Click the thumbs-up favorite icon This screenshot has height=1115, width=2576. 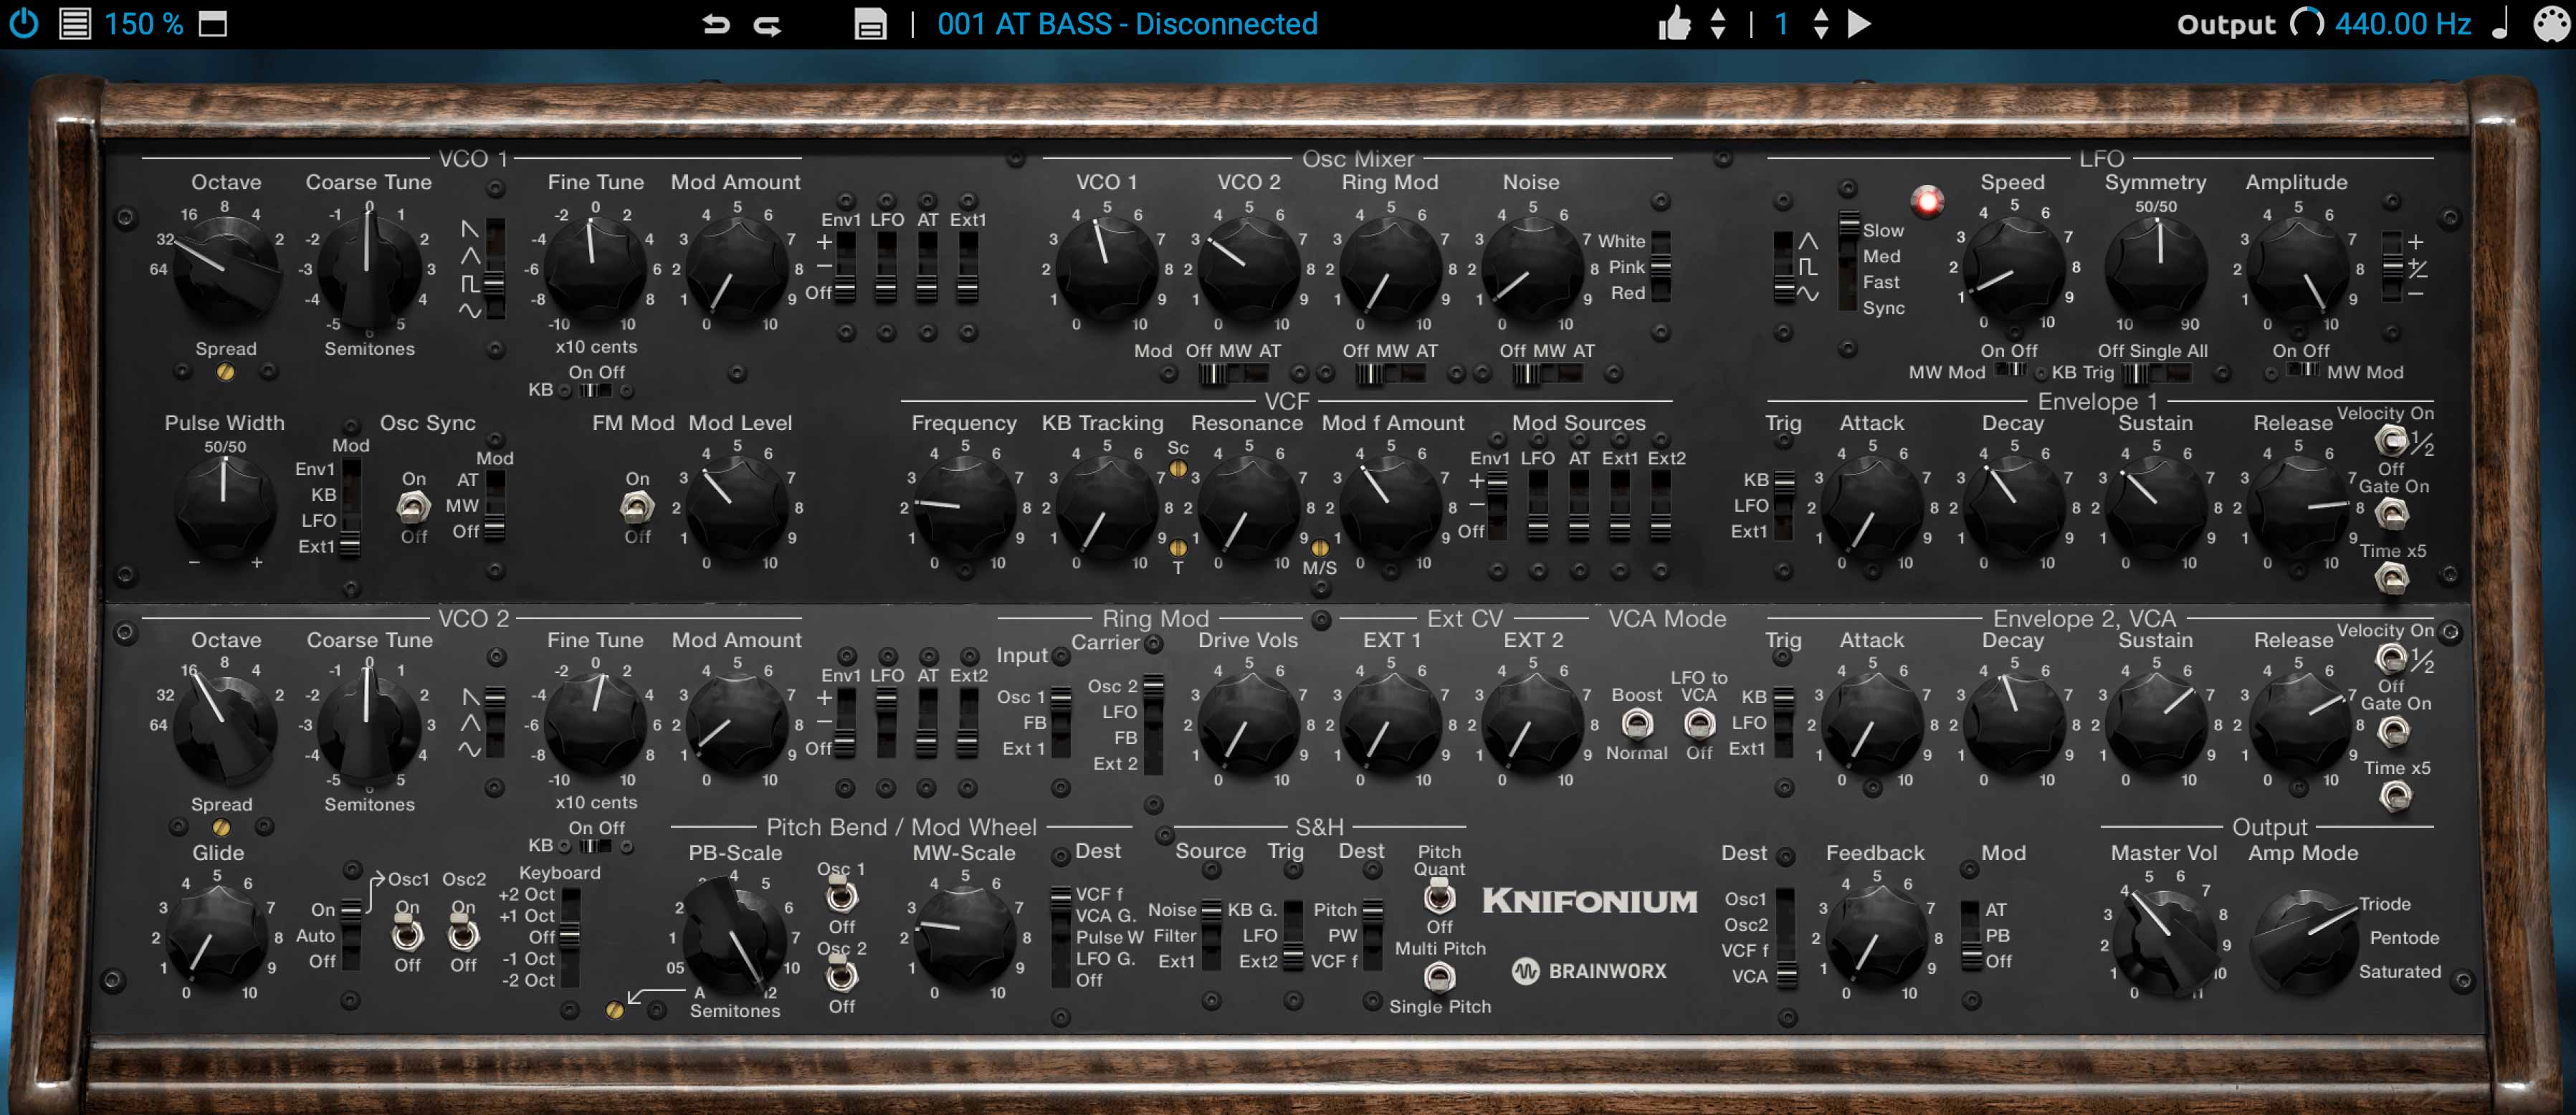(1674, 23)
